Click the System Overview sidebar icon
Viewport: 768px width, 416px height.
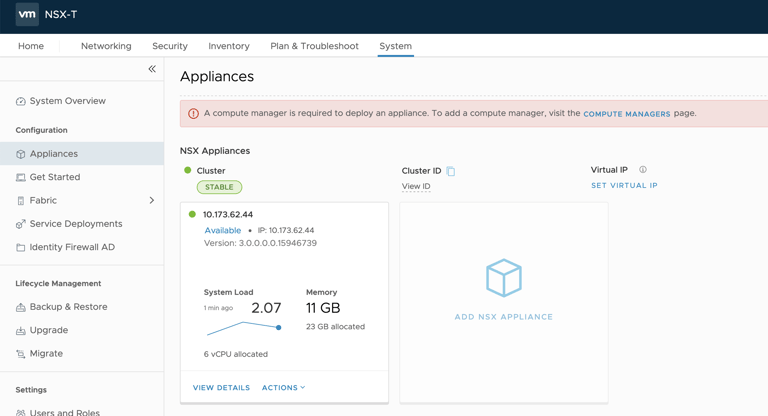21,101
